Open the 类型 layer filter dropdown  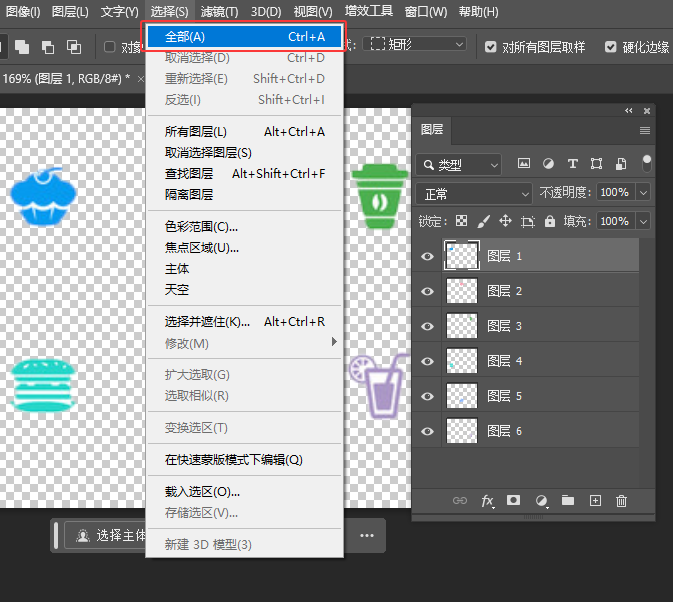tap(460, 164)
